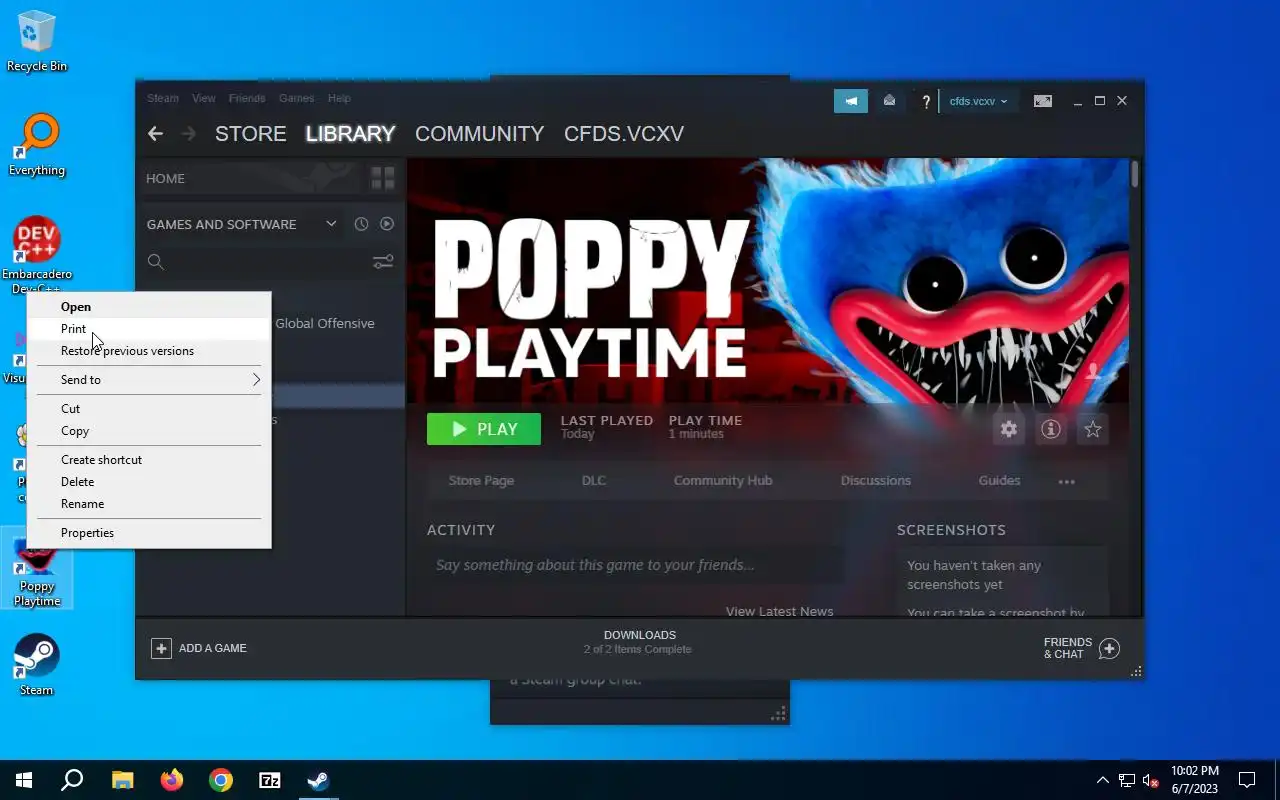The height and width of the screenshot is (800, 1280).
Task: Expand the Send to submenu
Action: pyautogui.click(x=149, y=380)
